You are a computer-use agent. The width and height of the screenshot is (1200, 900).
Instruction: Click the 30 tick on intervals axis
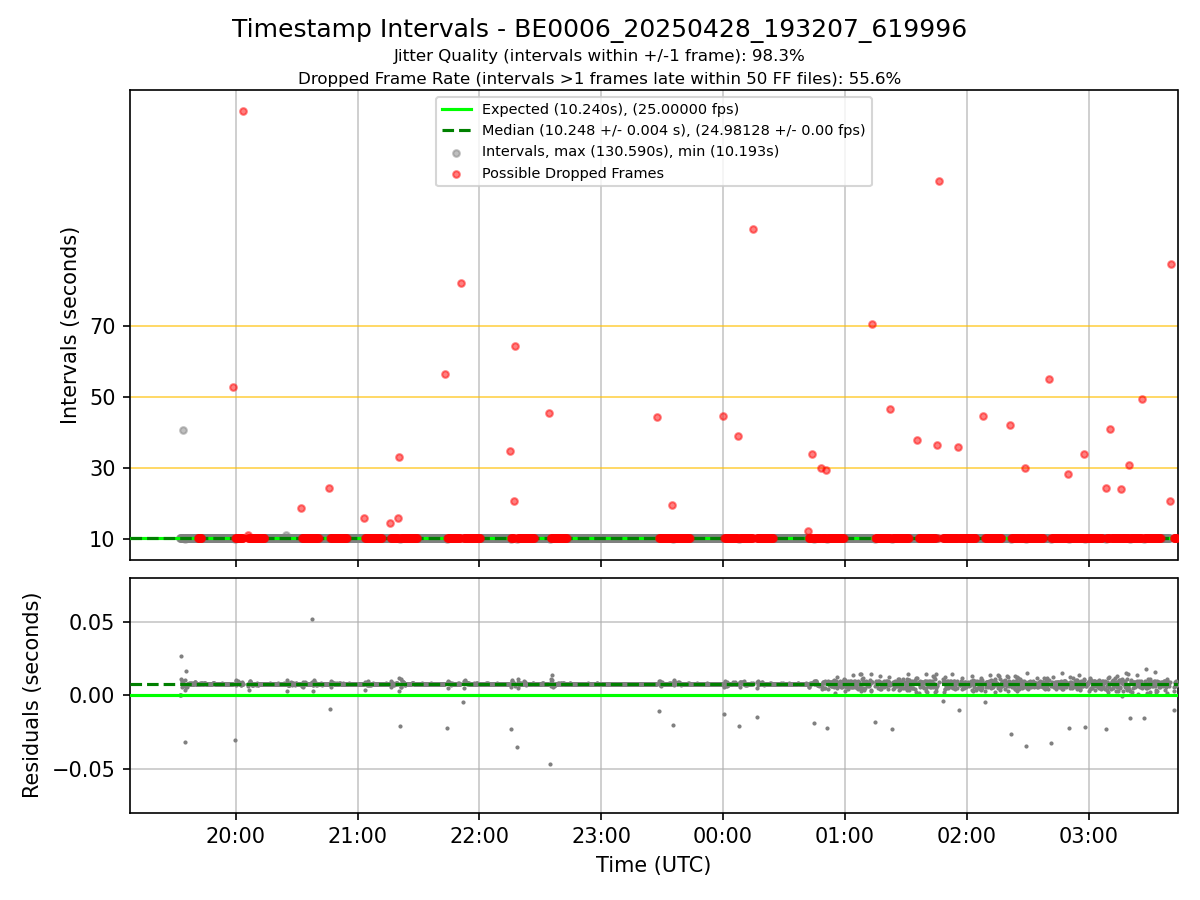click(105, 468)
